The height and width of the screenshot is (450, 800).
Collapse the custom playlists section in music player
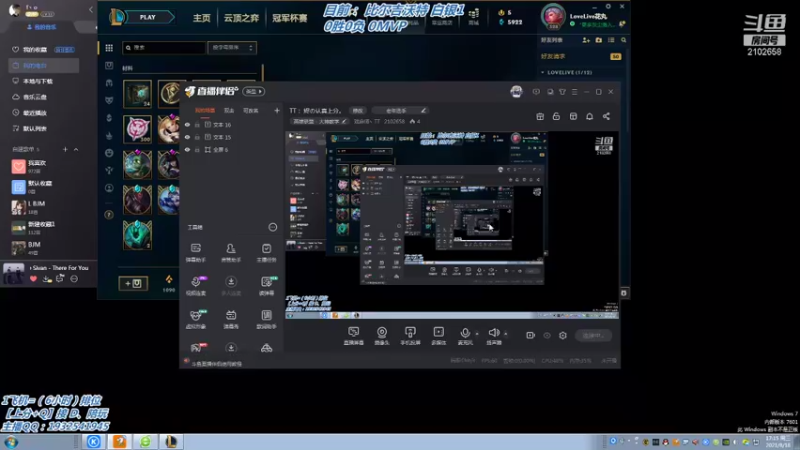(76, 149)
